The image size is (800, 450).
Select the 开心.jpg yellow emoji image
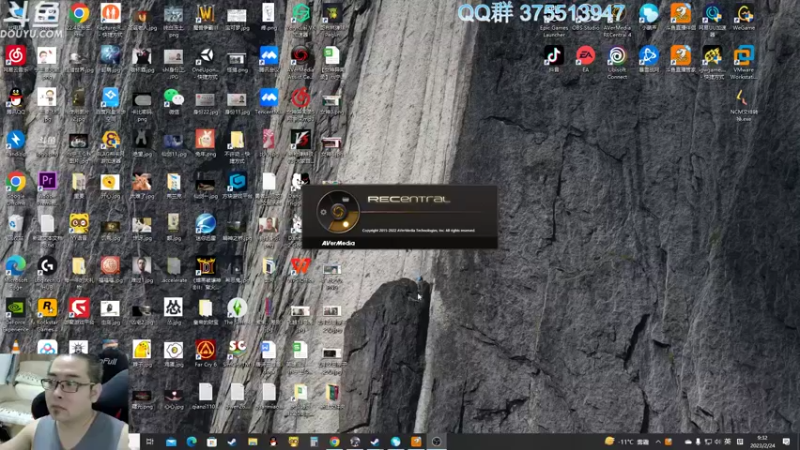[x=110, y=185]
